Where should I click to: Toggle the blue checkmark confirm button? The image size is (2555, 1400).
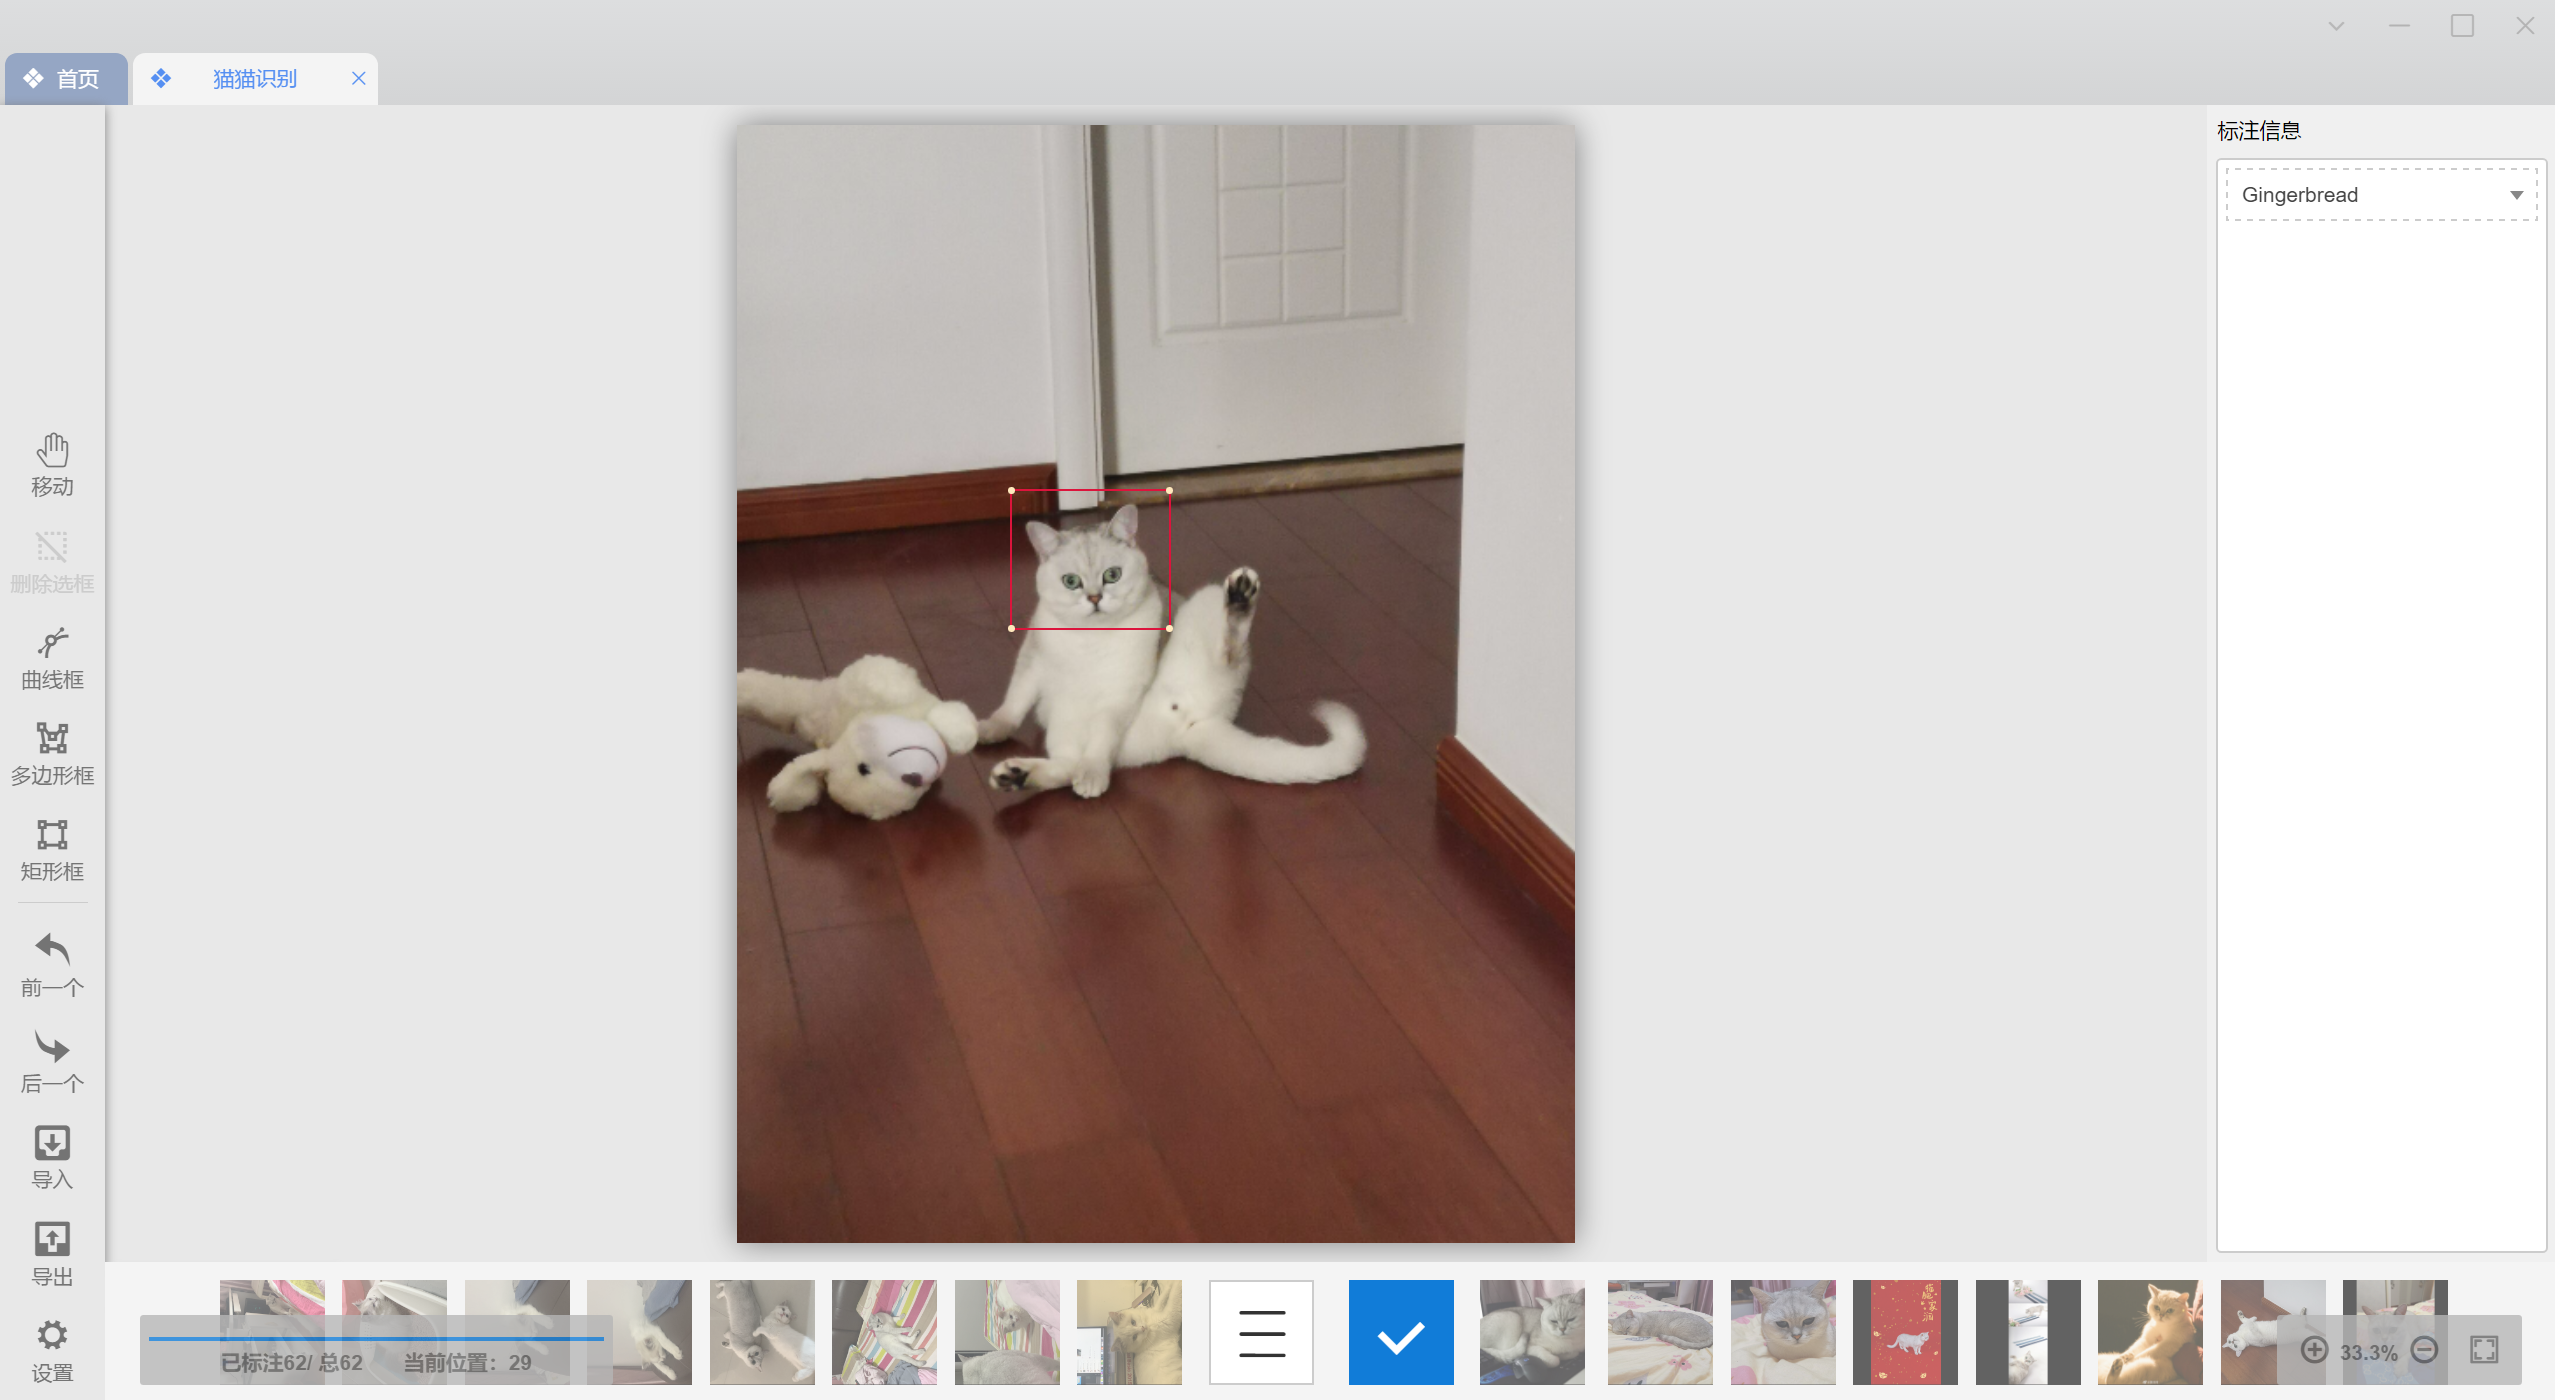[1400, 1333]
